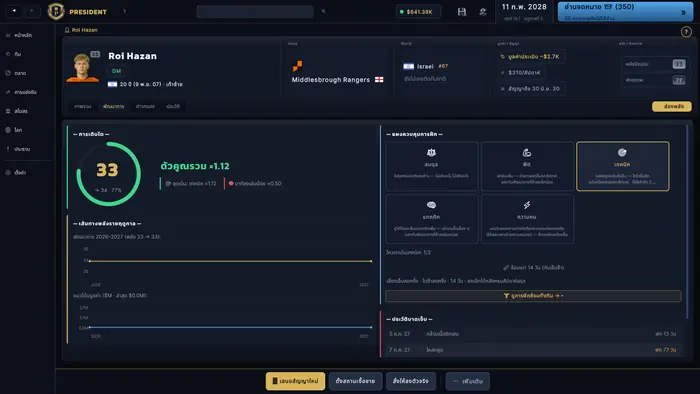Viewport: 700px width, 394px height.
Task: Click the date 11 ก.พ. 2028
Action: click(524, 7)
